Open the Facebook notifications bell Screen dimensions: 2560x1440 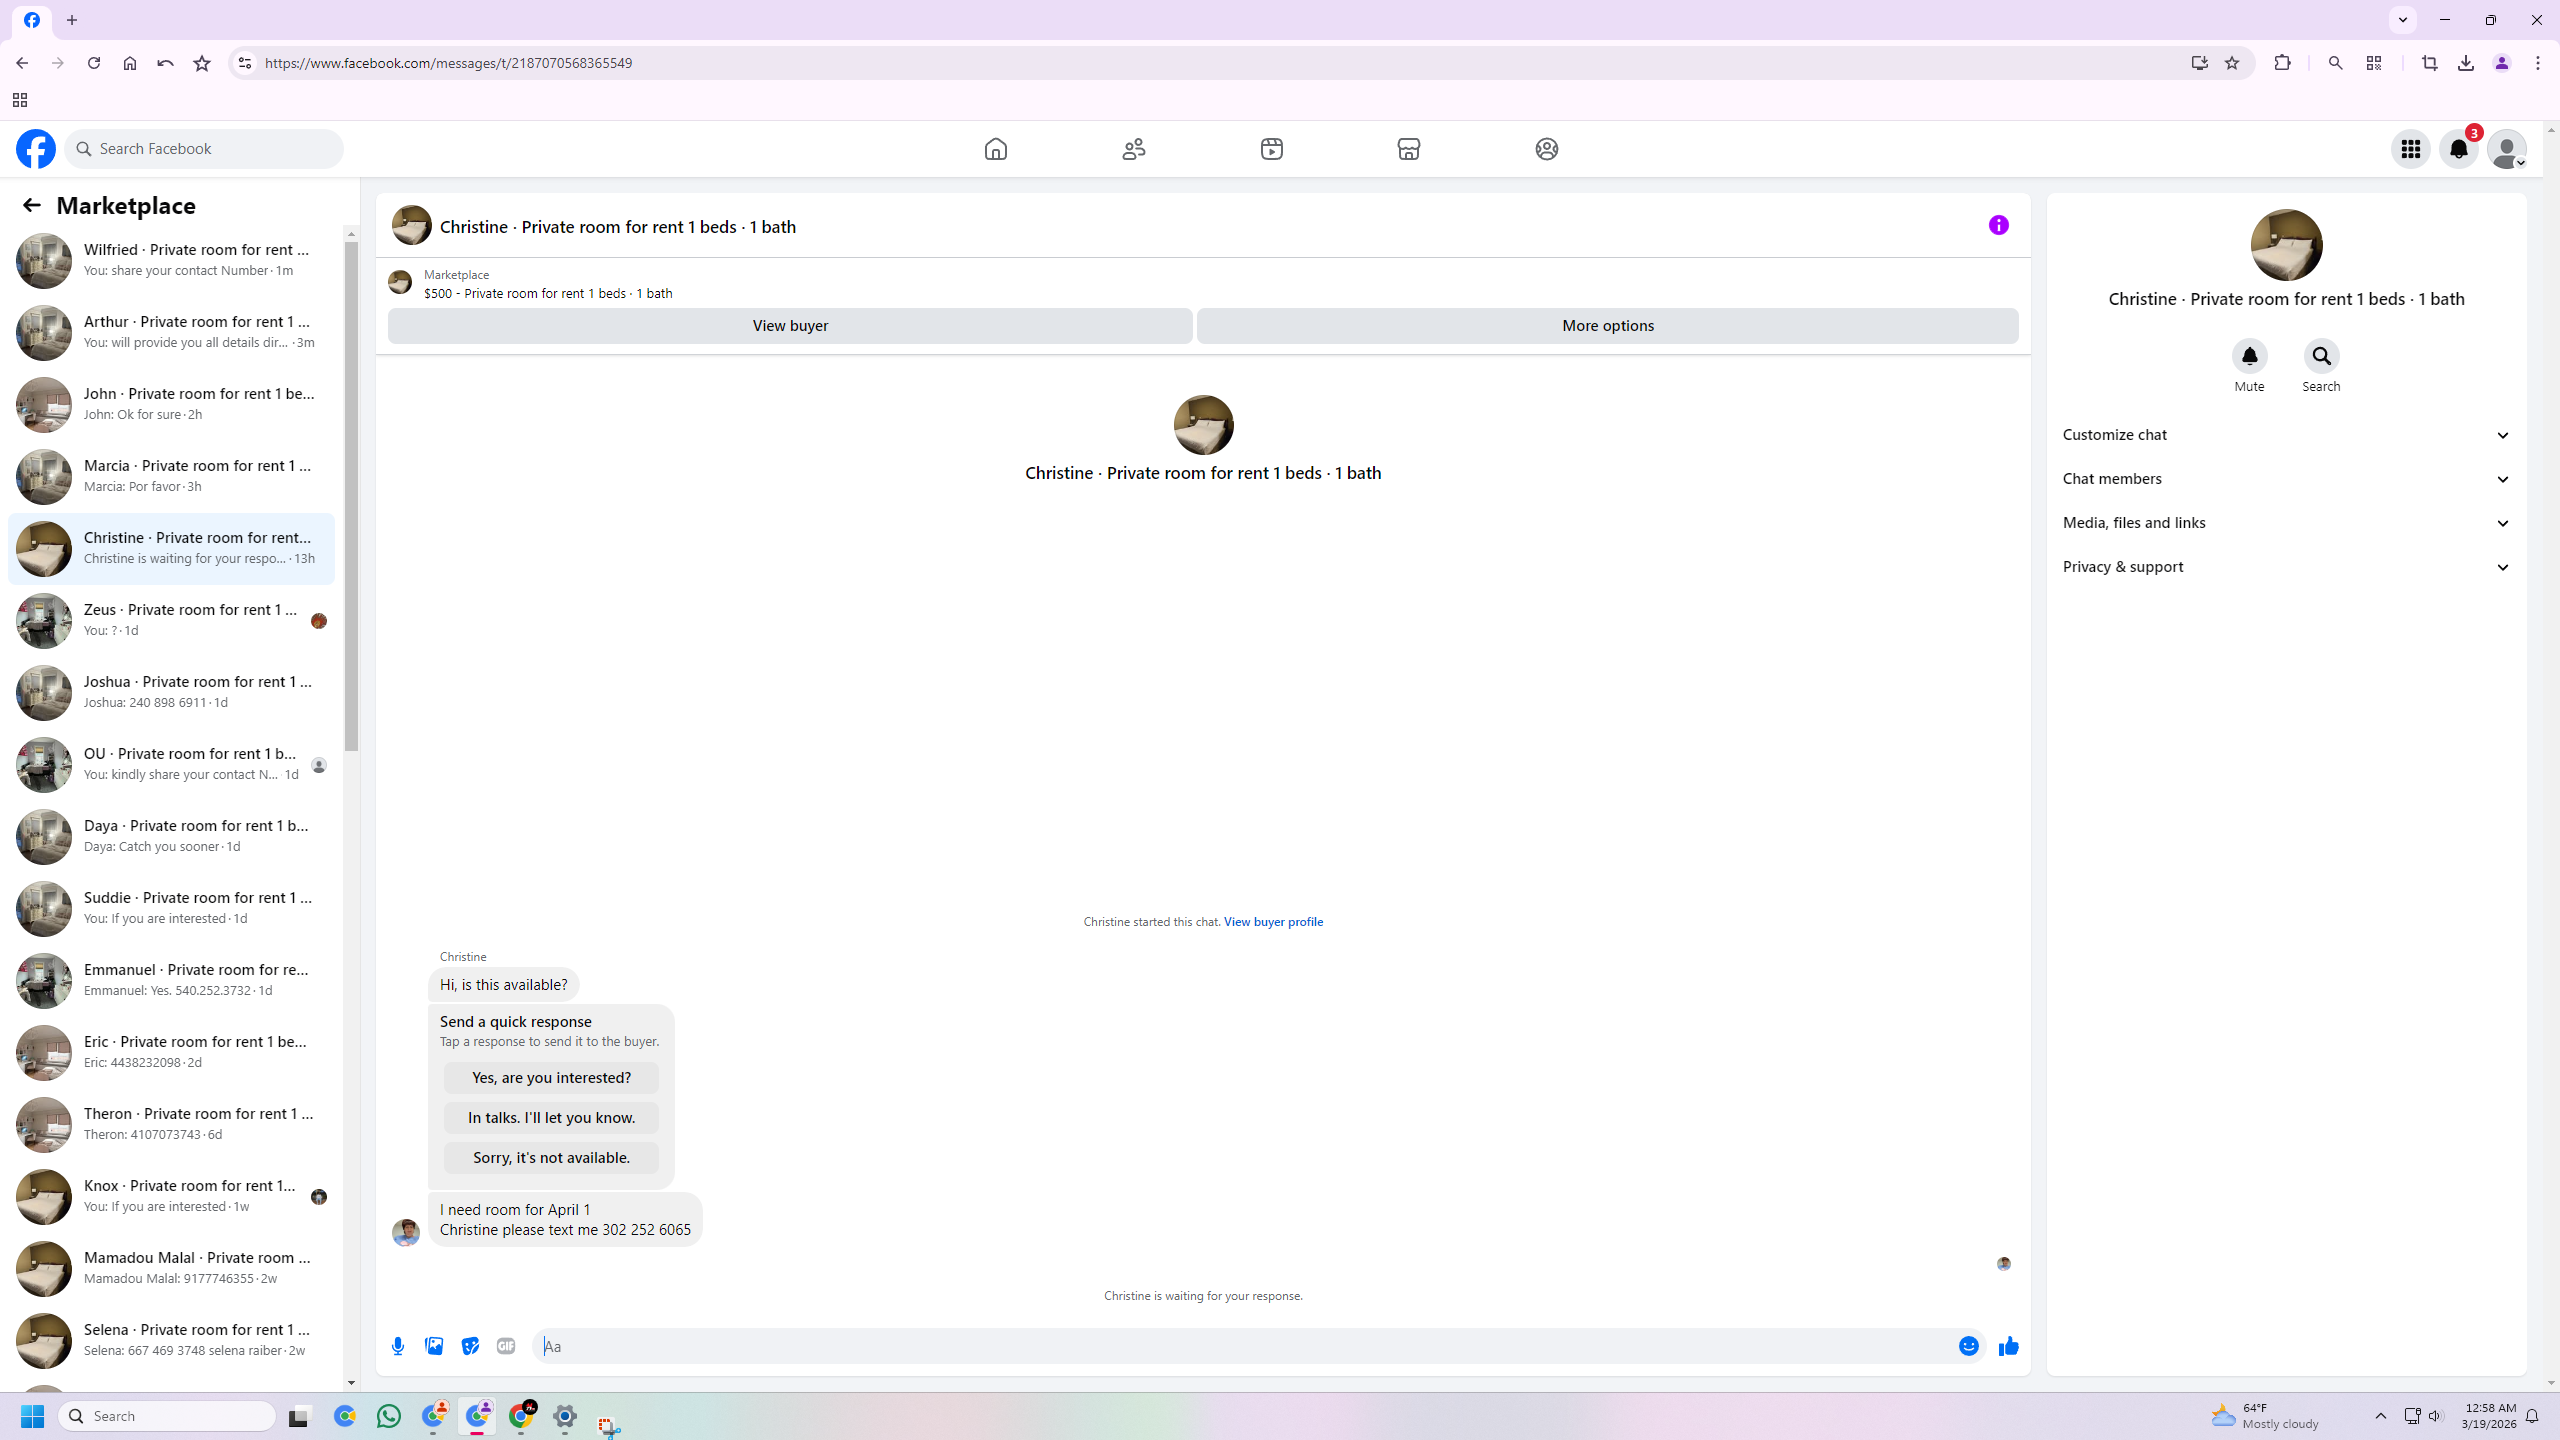click(2458, 149)
